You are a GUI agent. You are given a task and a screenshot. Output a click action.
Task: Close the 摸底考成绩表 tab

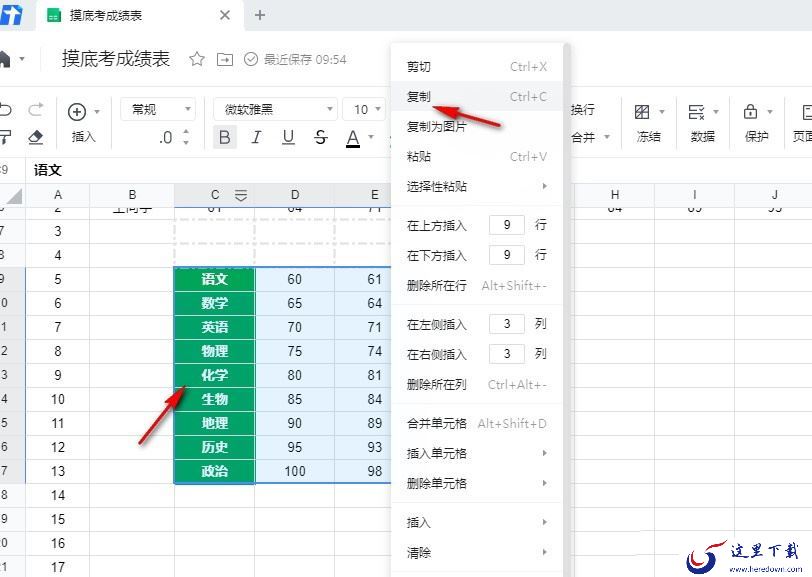[x=225, y=15]
